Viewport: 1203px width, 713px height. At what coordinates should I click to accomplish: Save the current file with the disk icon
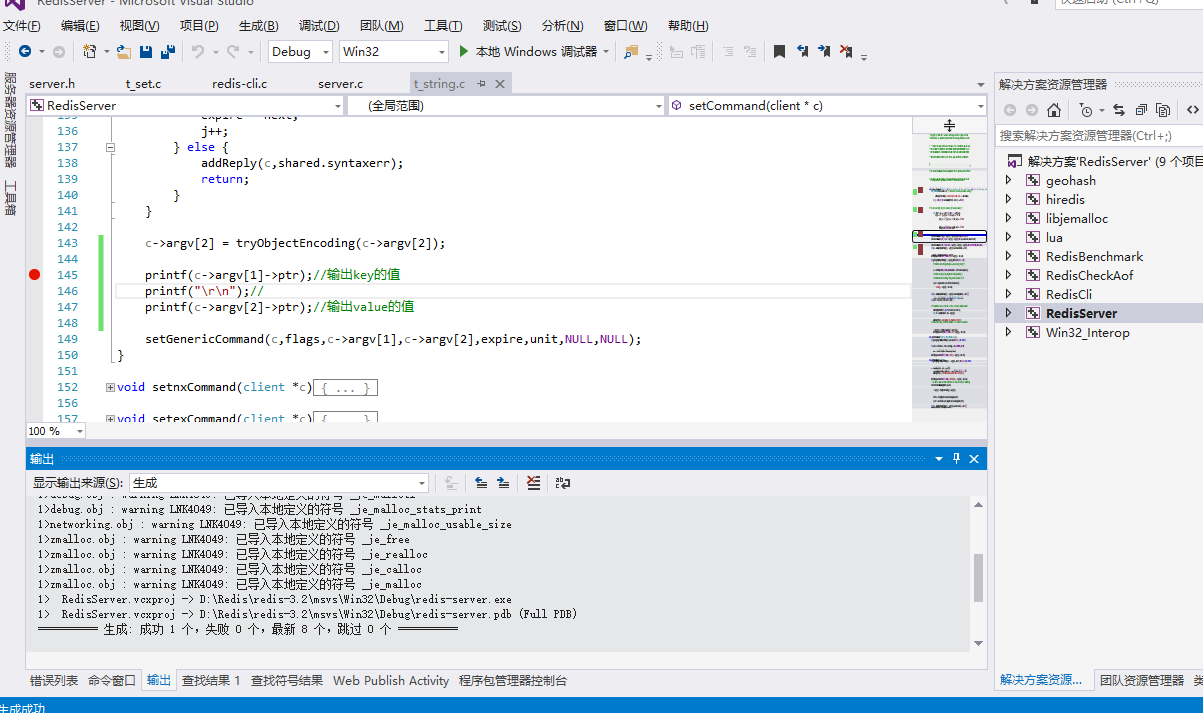146,51
